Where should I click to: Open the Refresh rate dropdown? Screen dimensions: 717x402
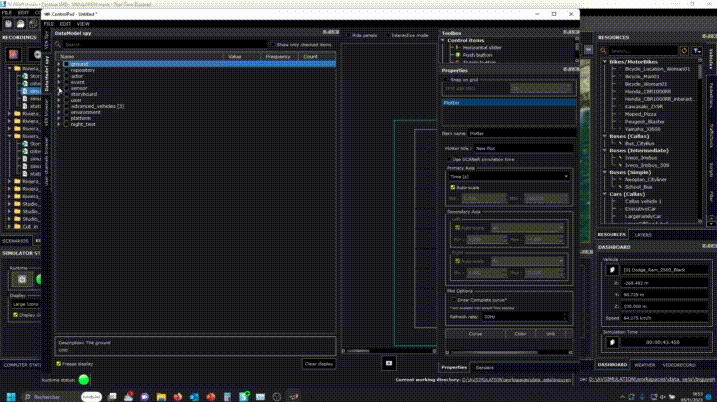pyautogui.click(x=525, y=316)
